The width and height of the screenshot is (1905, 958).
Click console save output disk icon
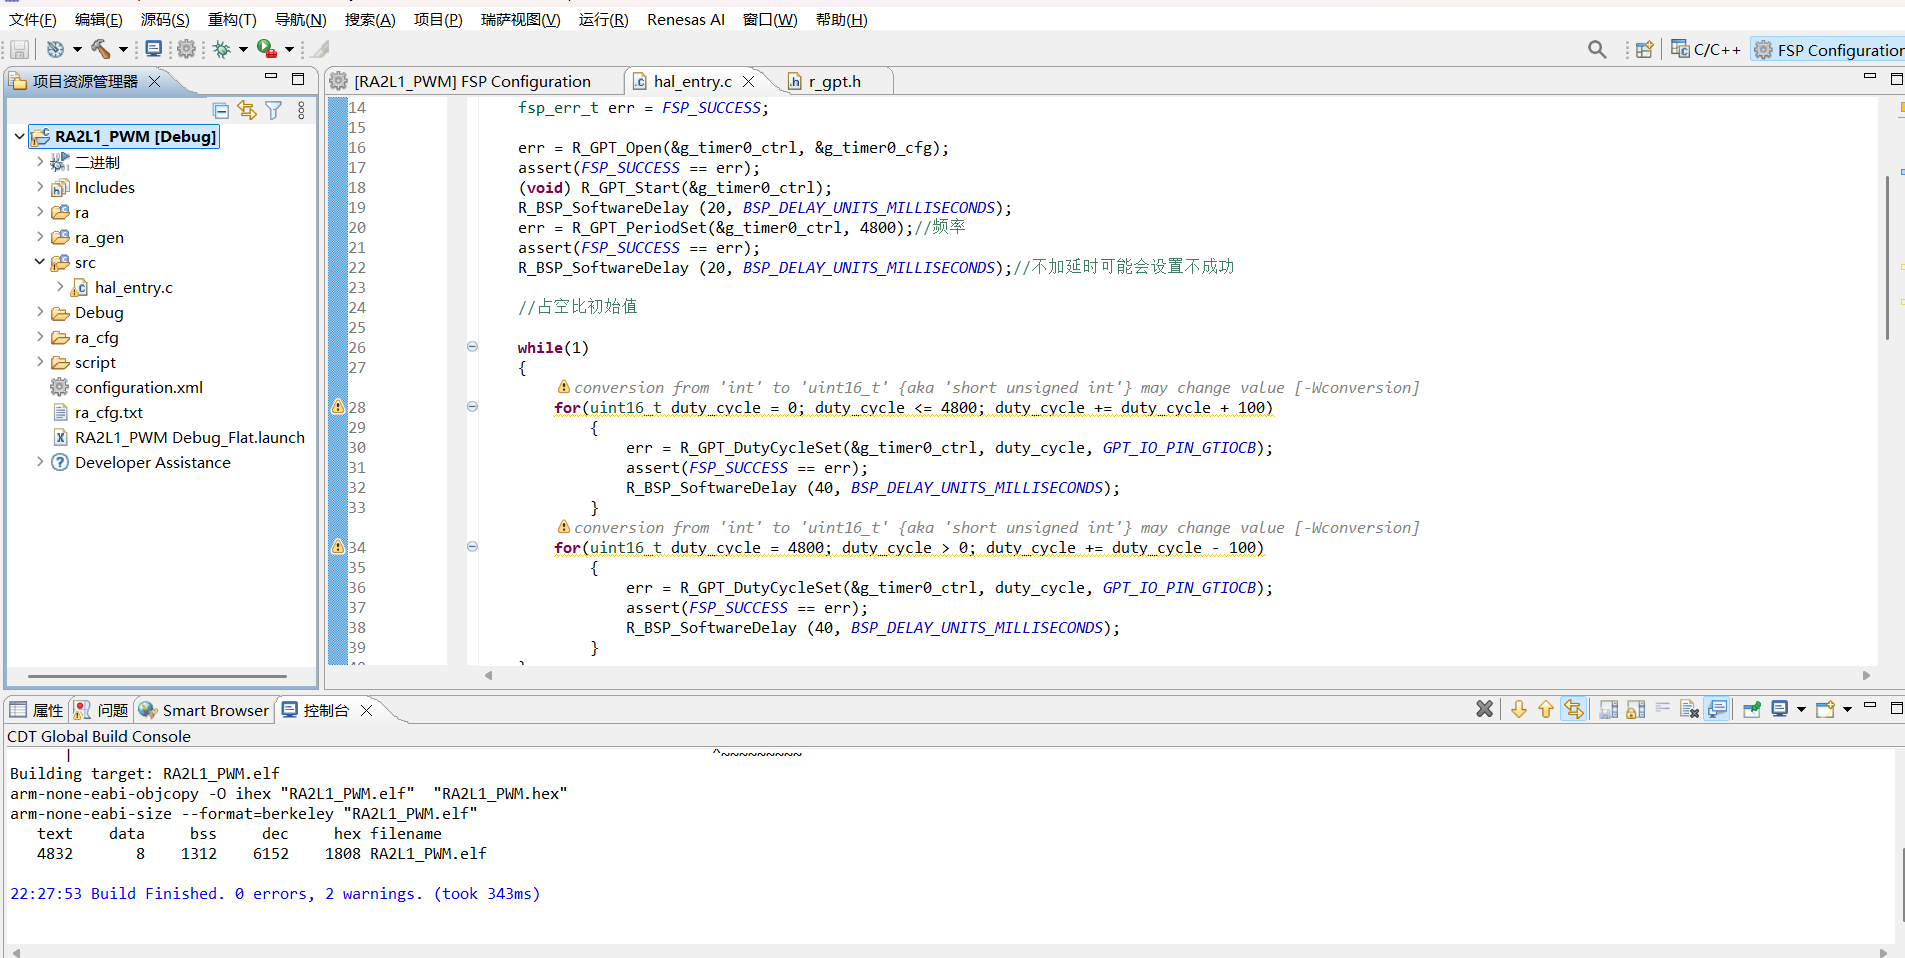pos(1608,709)
